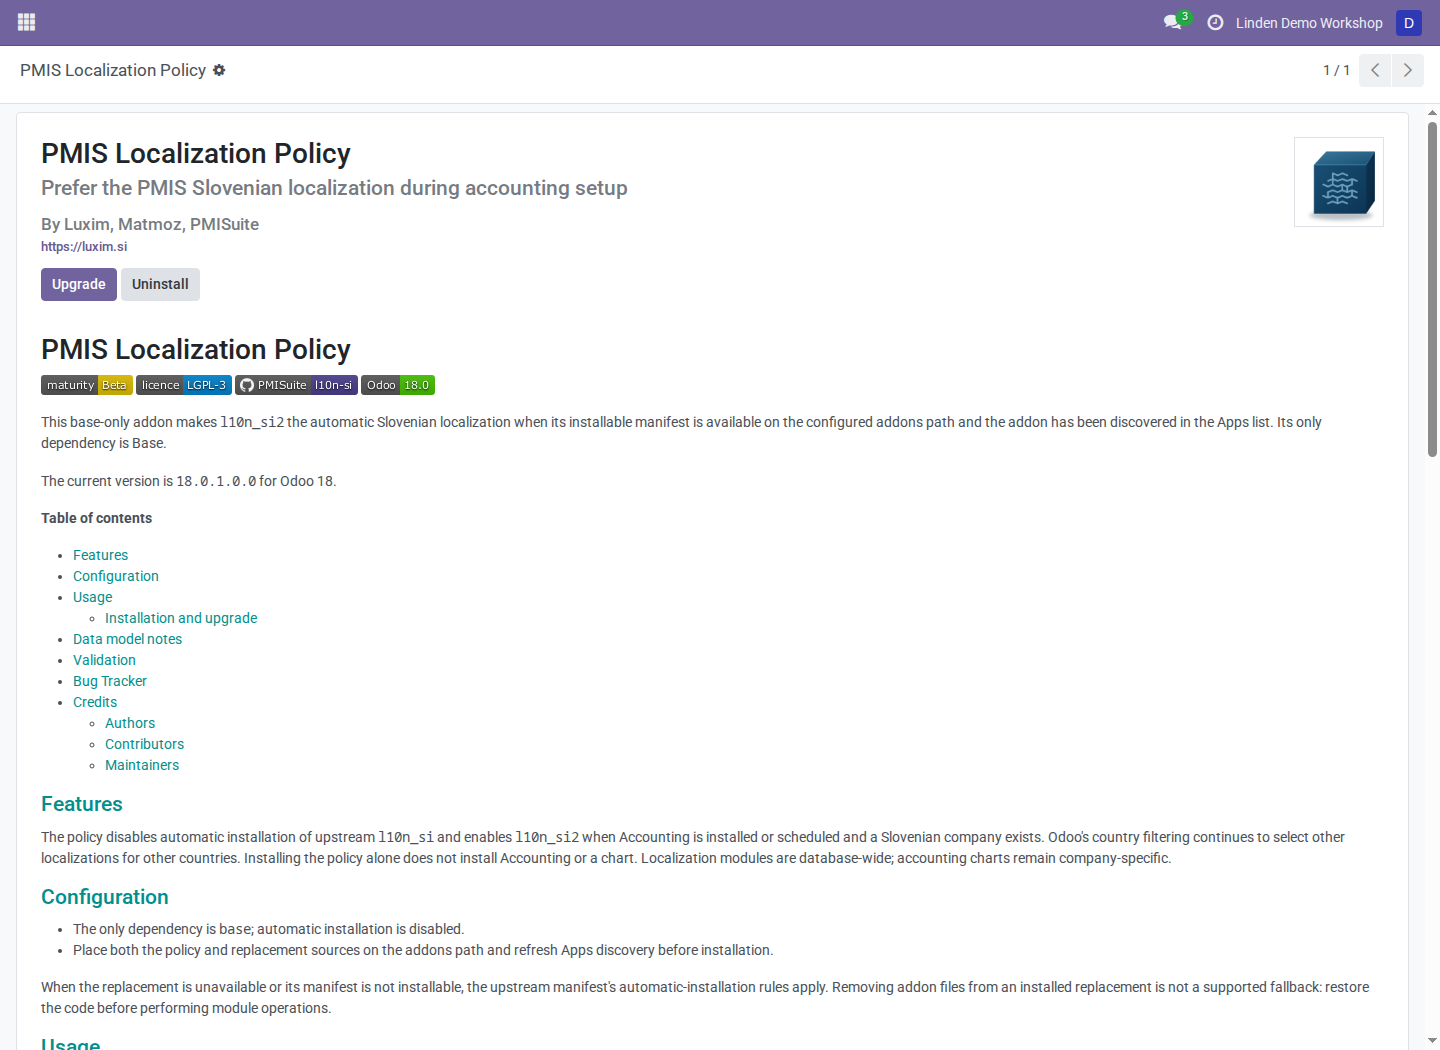Click the By Luxim, Matmoz, PMISuite line
Viewport: 1440px width, 1050px height.
(150, 224)
